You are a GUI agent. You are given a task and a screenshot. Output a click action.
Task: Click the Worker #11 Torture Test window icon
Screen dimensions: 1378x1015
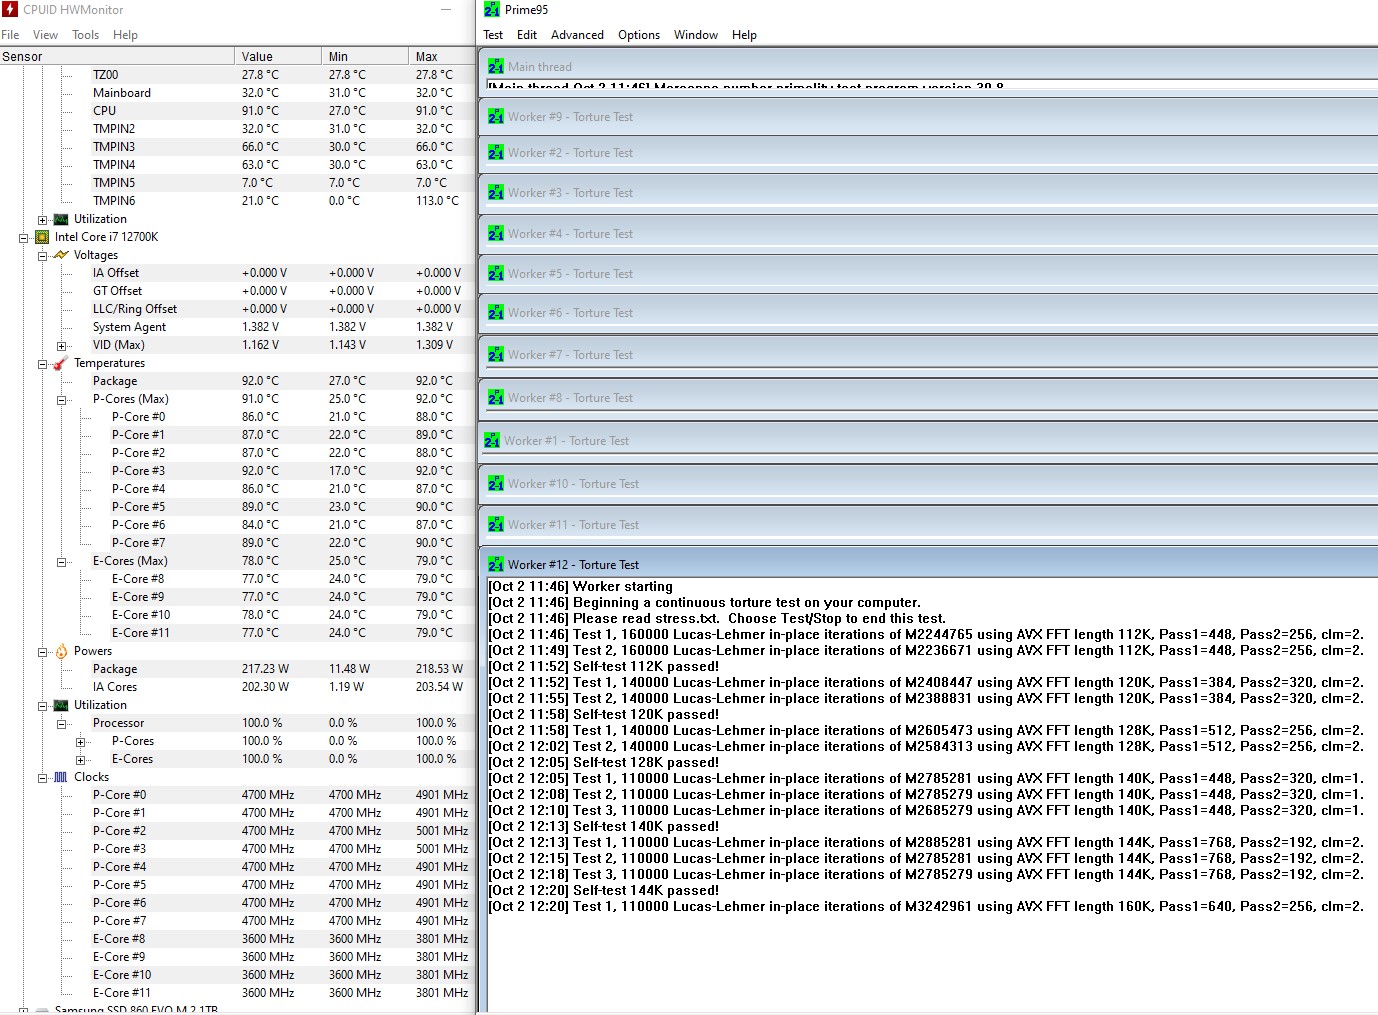(x=496, y=525)
